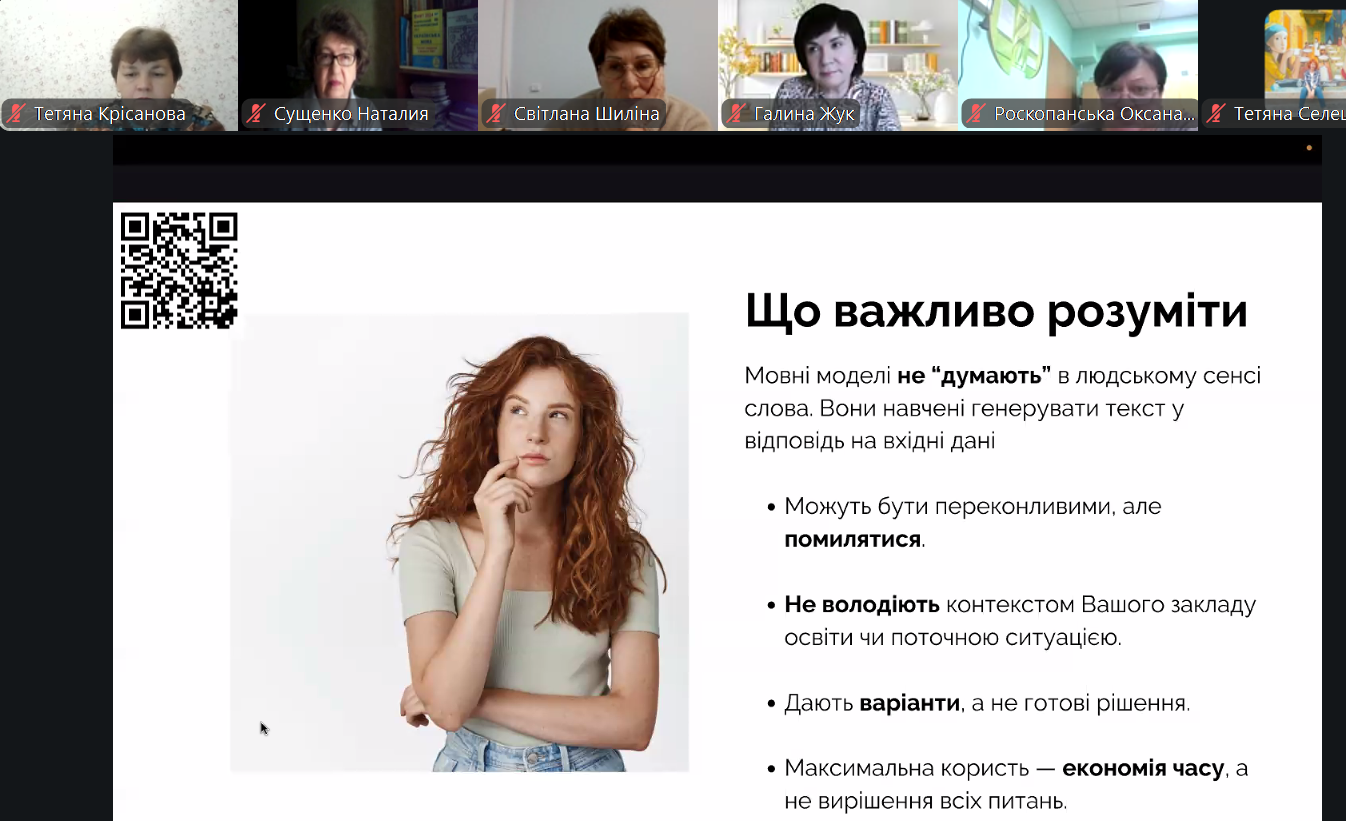Click muted mic icon next to Тетяна Селе…
The height and width of the screenshot is (821, 1346).
pyautogui.click(x=1216, y=114)
